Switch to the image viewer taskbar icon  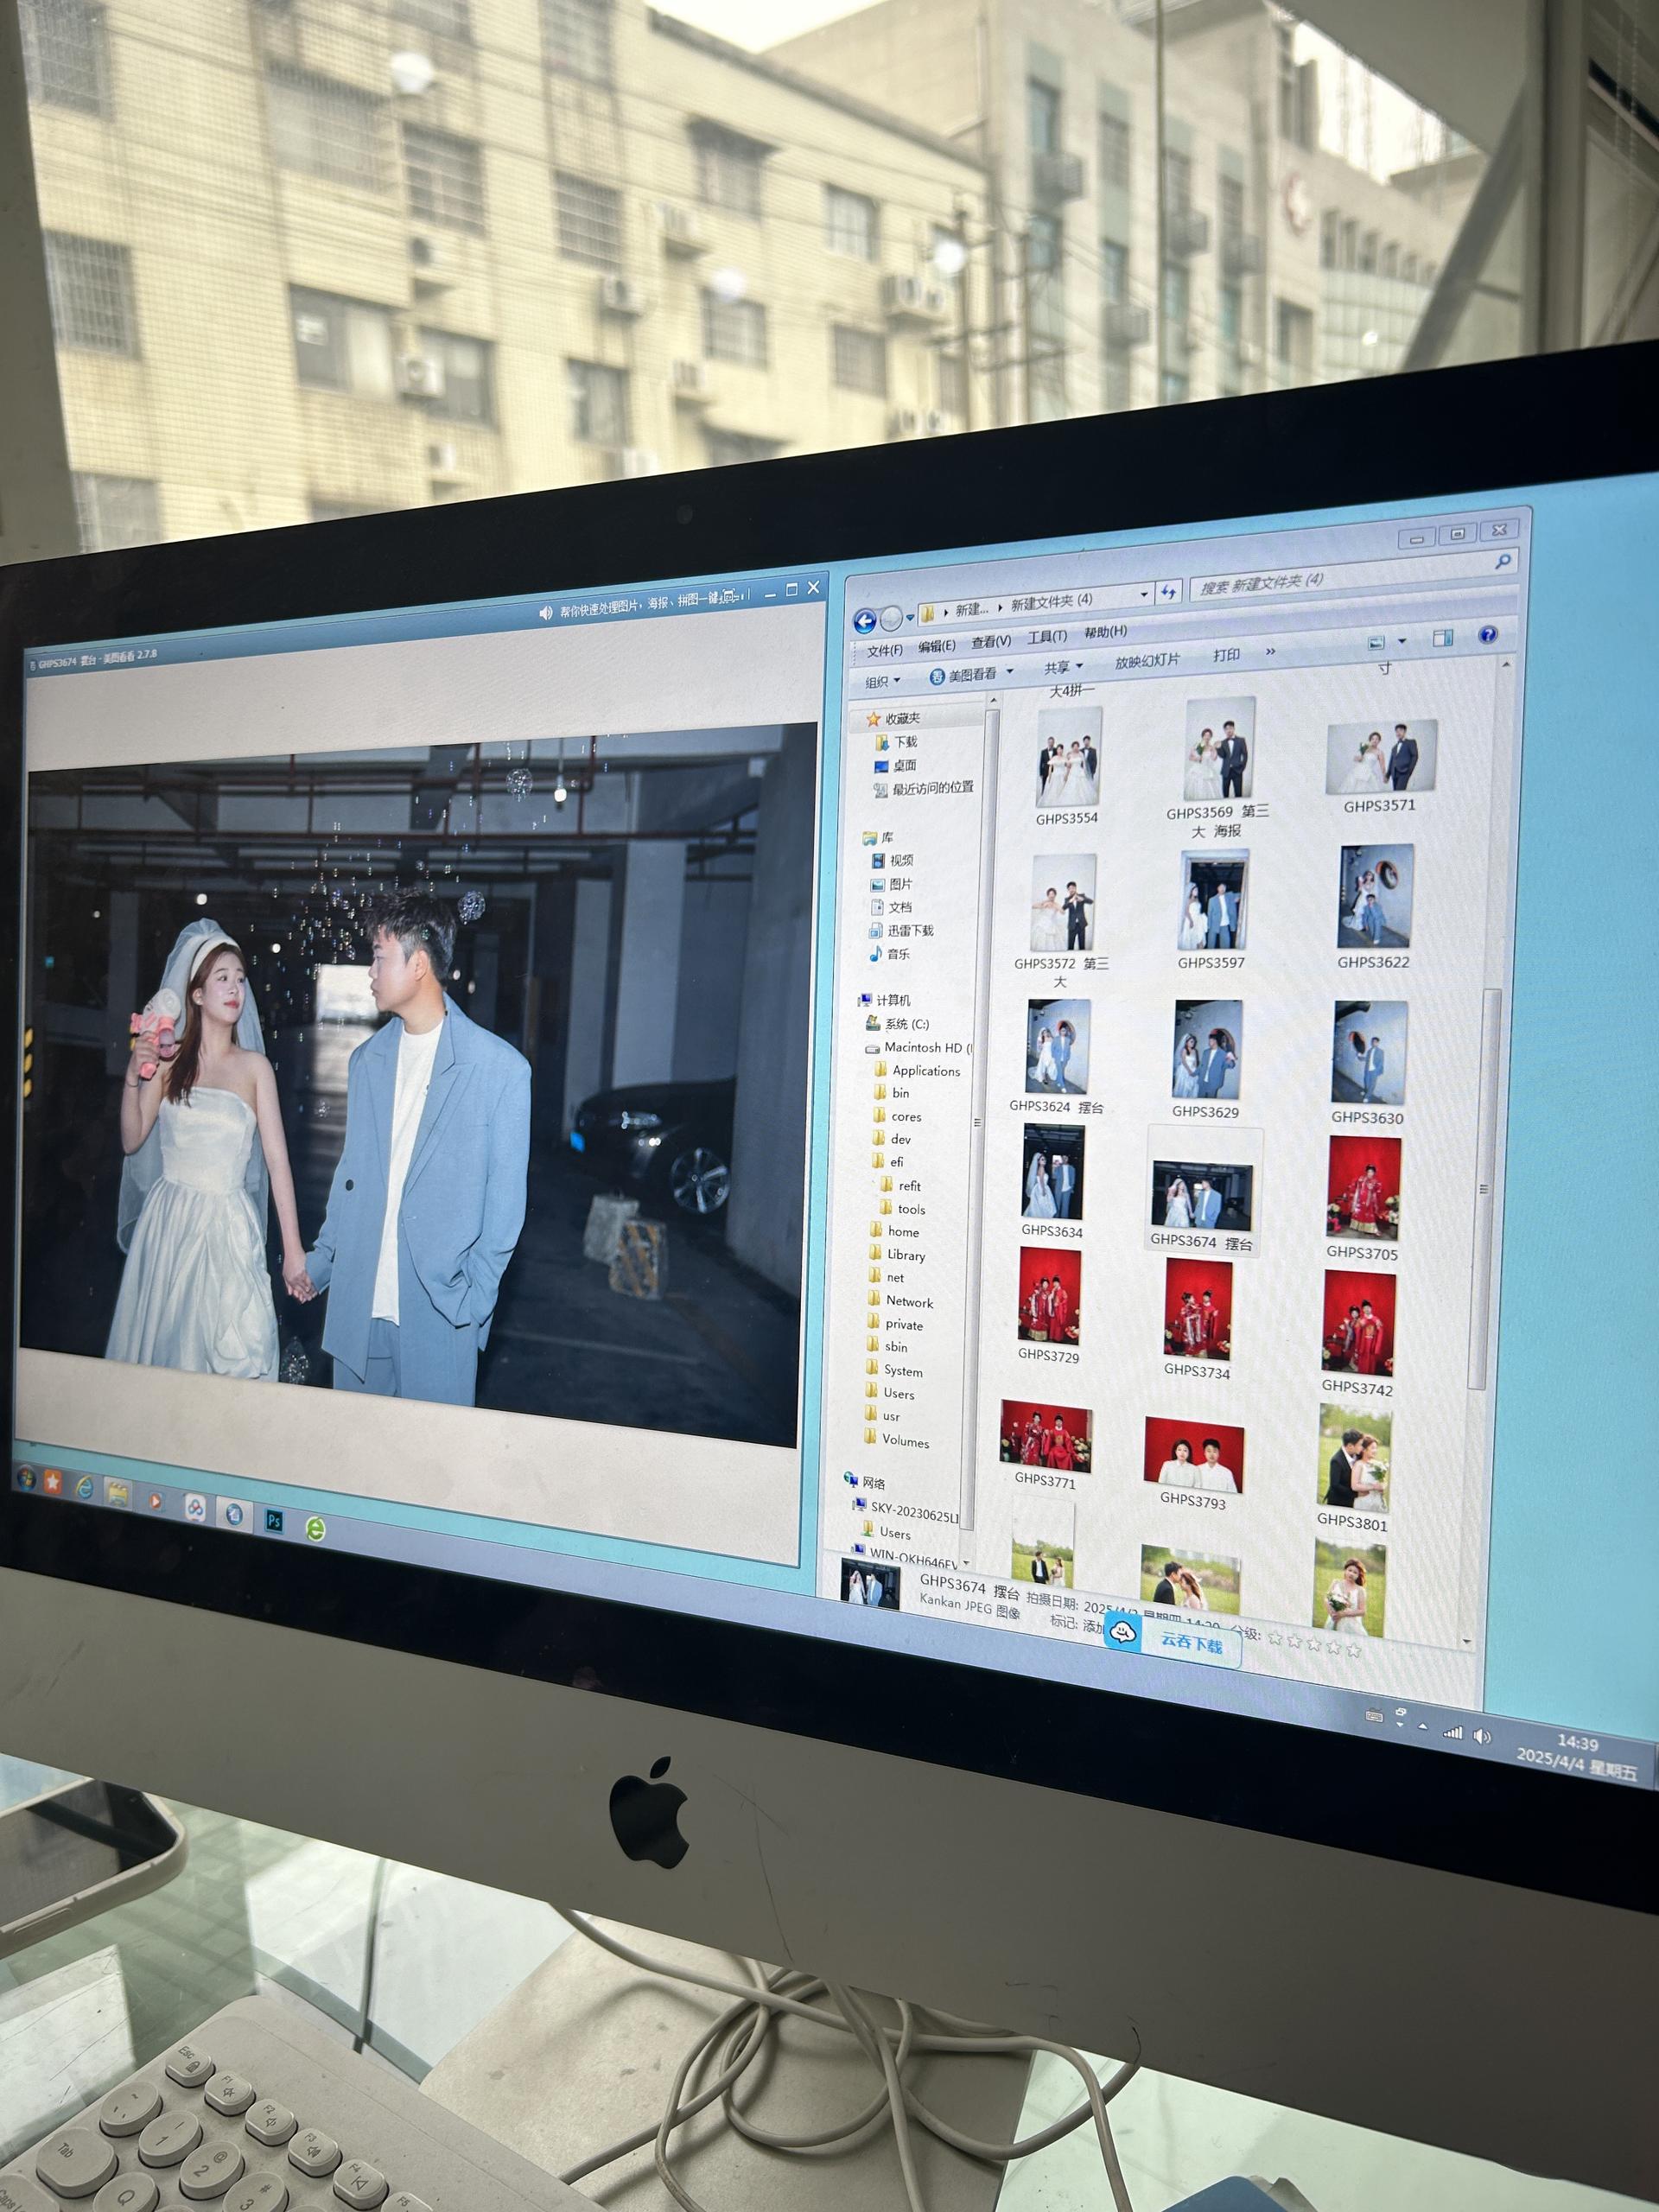234,1514
